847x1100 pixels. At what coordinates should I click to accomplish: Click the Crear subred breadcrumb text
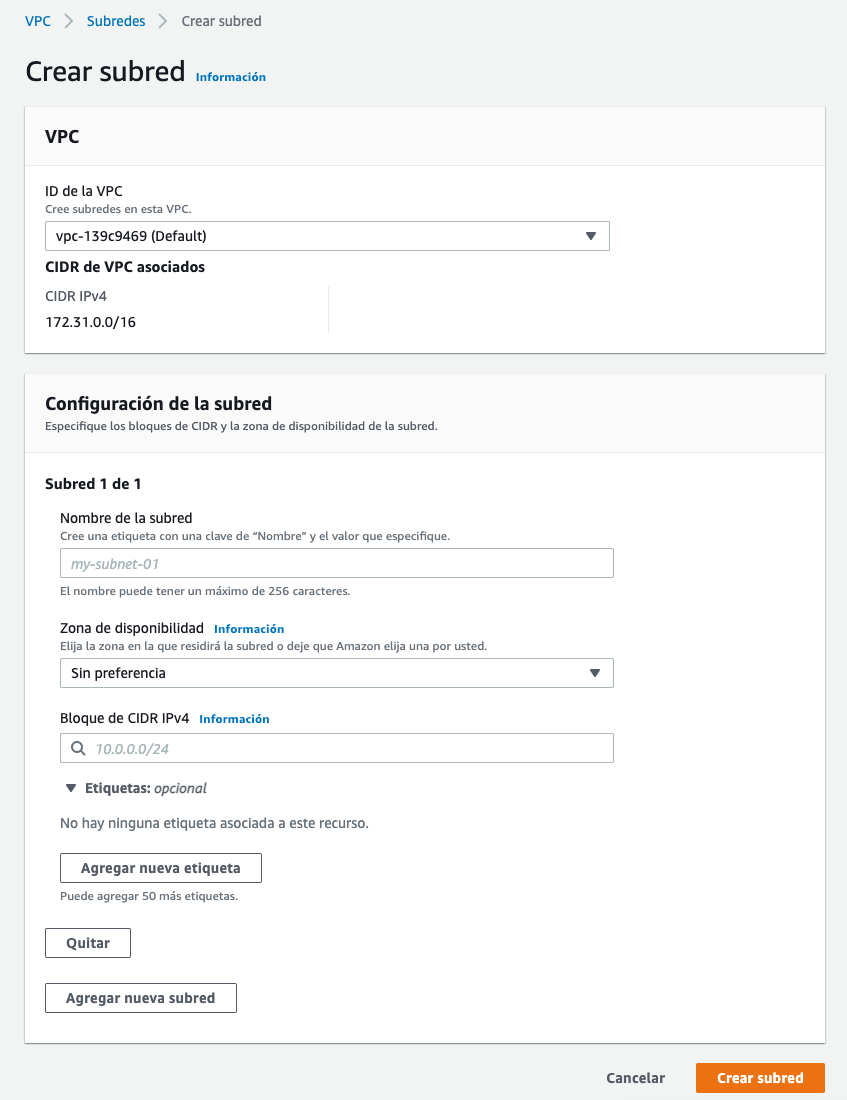pos(222,21)
